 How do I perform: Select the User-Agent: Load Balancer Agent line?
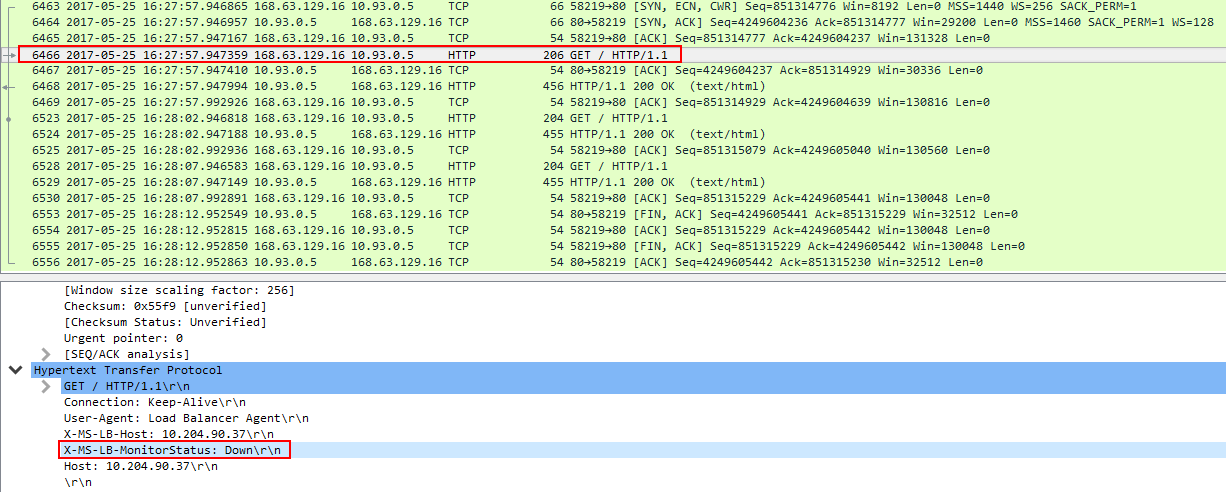186,418
